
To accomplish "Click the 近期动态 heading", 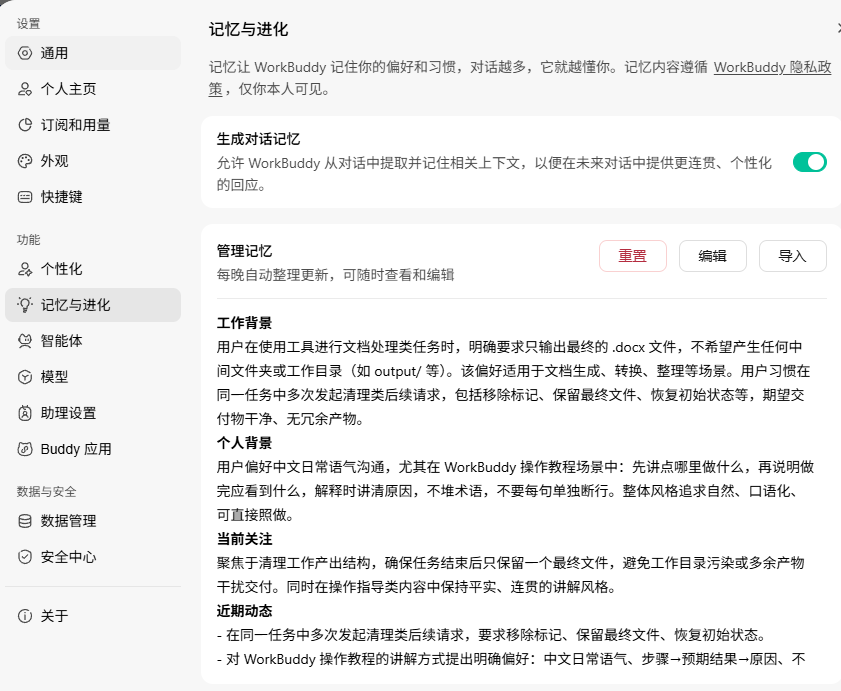I will click(x=245, y=611).
